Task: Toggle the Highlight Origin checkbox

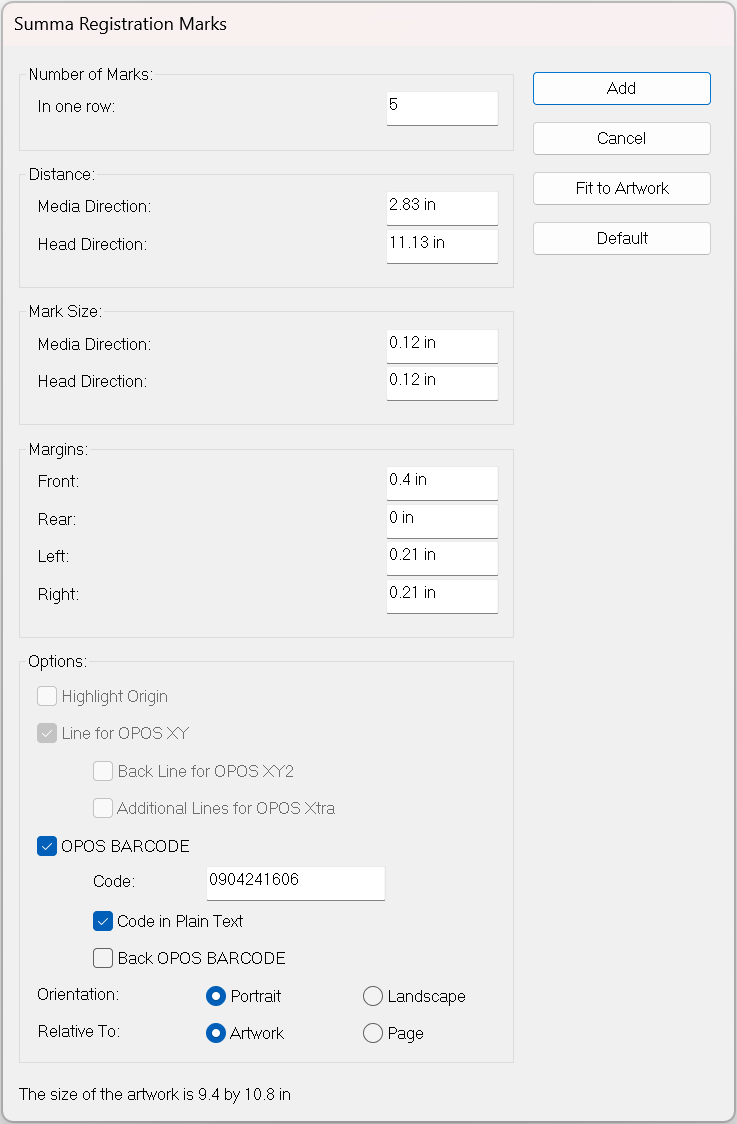Action: point(47,696)
